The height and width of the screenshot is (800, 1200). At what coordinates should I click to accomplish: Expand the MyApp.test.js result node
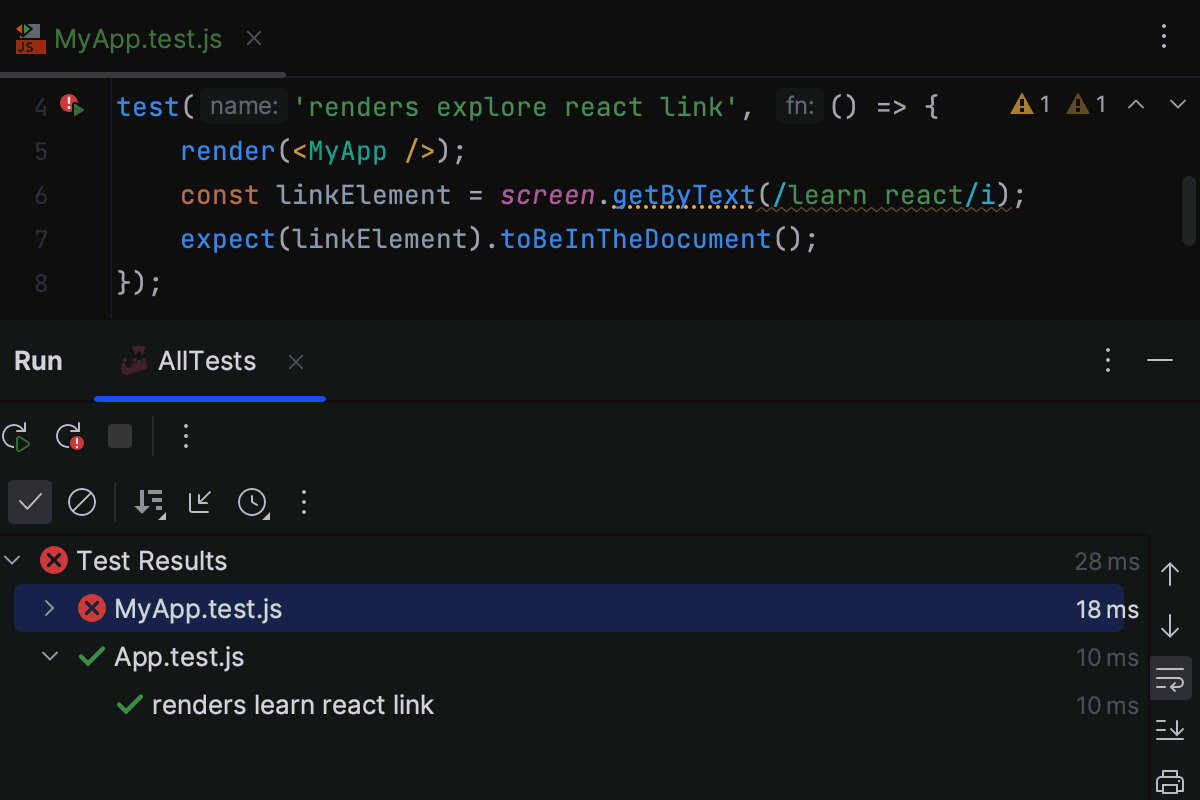[50, 608]
